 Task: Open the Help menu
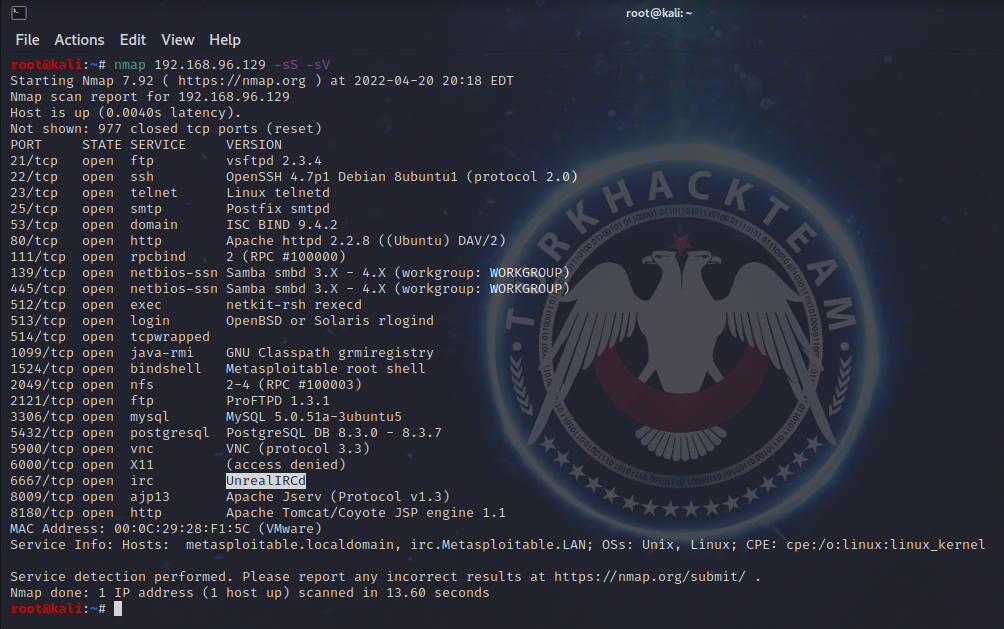(225, 40)
